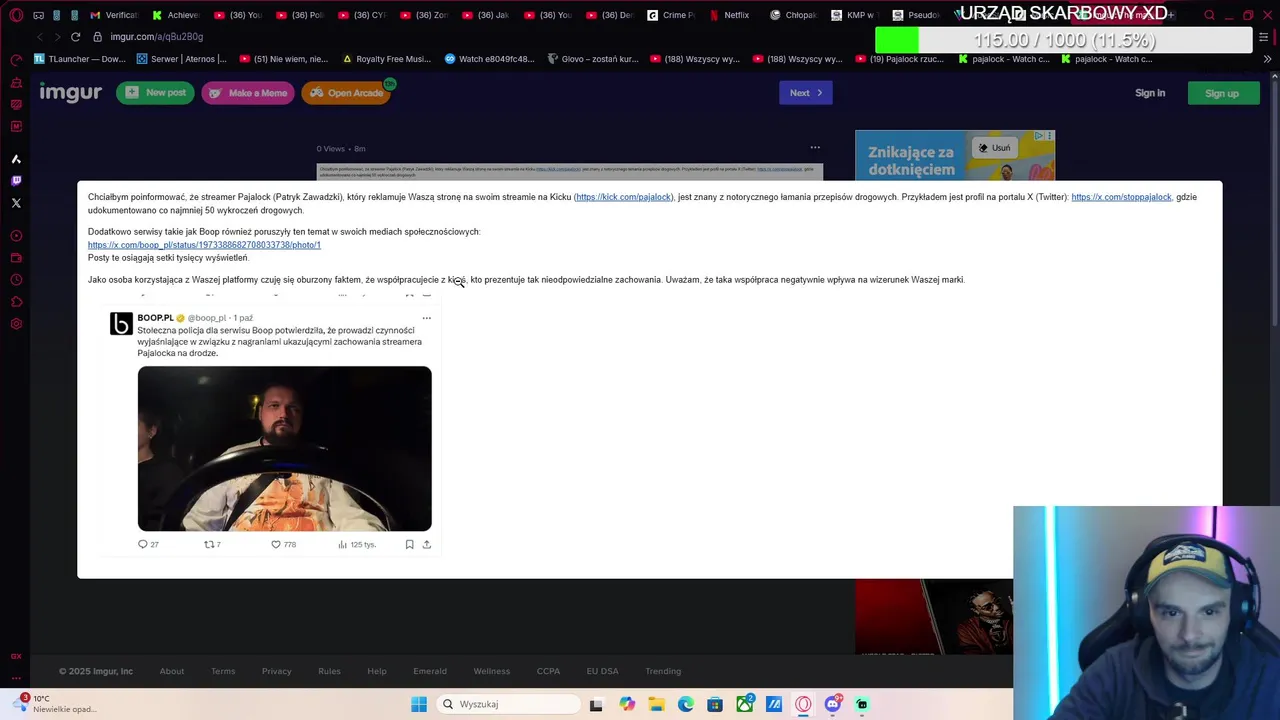Click Make a Meme button
This screenshot has width=1280, height=720.
248,93
